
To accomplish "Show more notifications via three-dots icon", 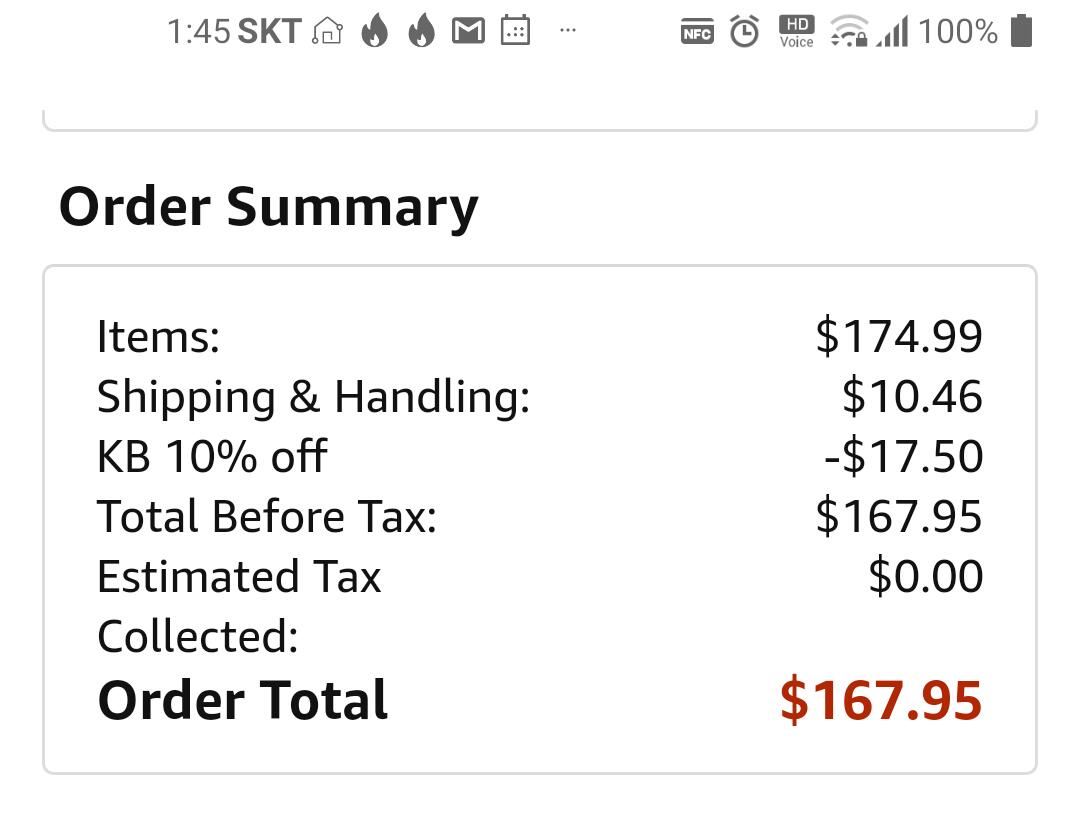I will [568, 31].
